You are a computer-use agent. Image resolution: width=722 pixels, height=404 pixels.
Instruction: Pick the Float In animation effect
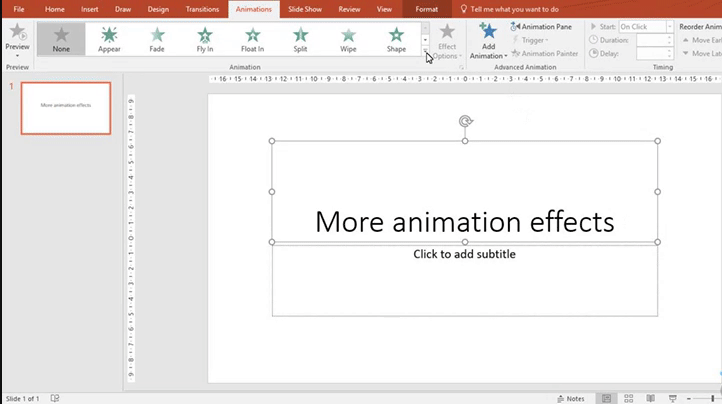click(x=253, y=39)
